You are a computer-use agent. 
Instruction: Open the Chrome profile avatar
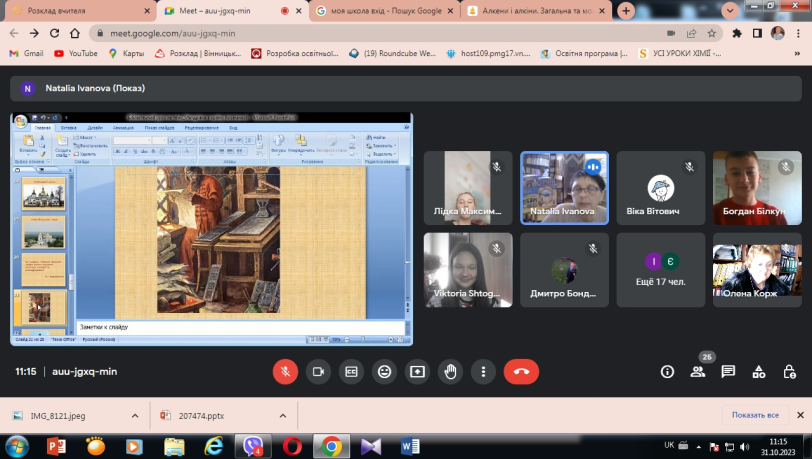[x=777, y=33]
